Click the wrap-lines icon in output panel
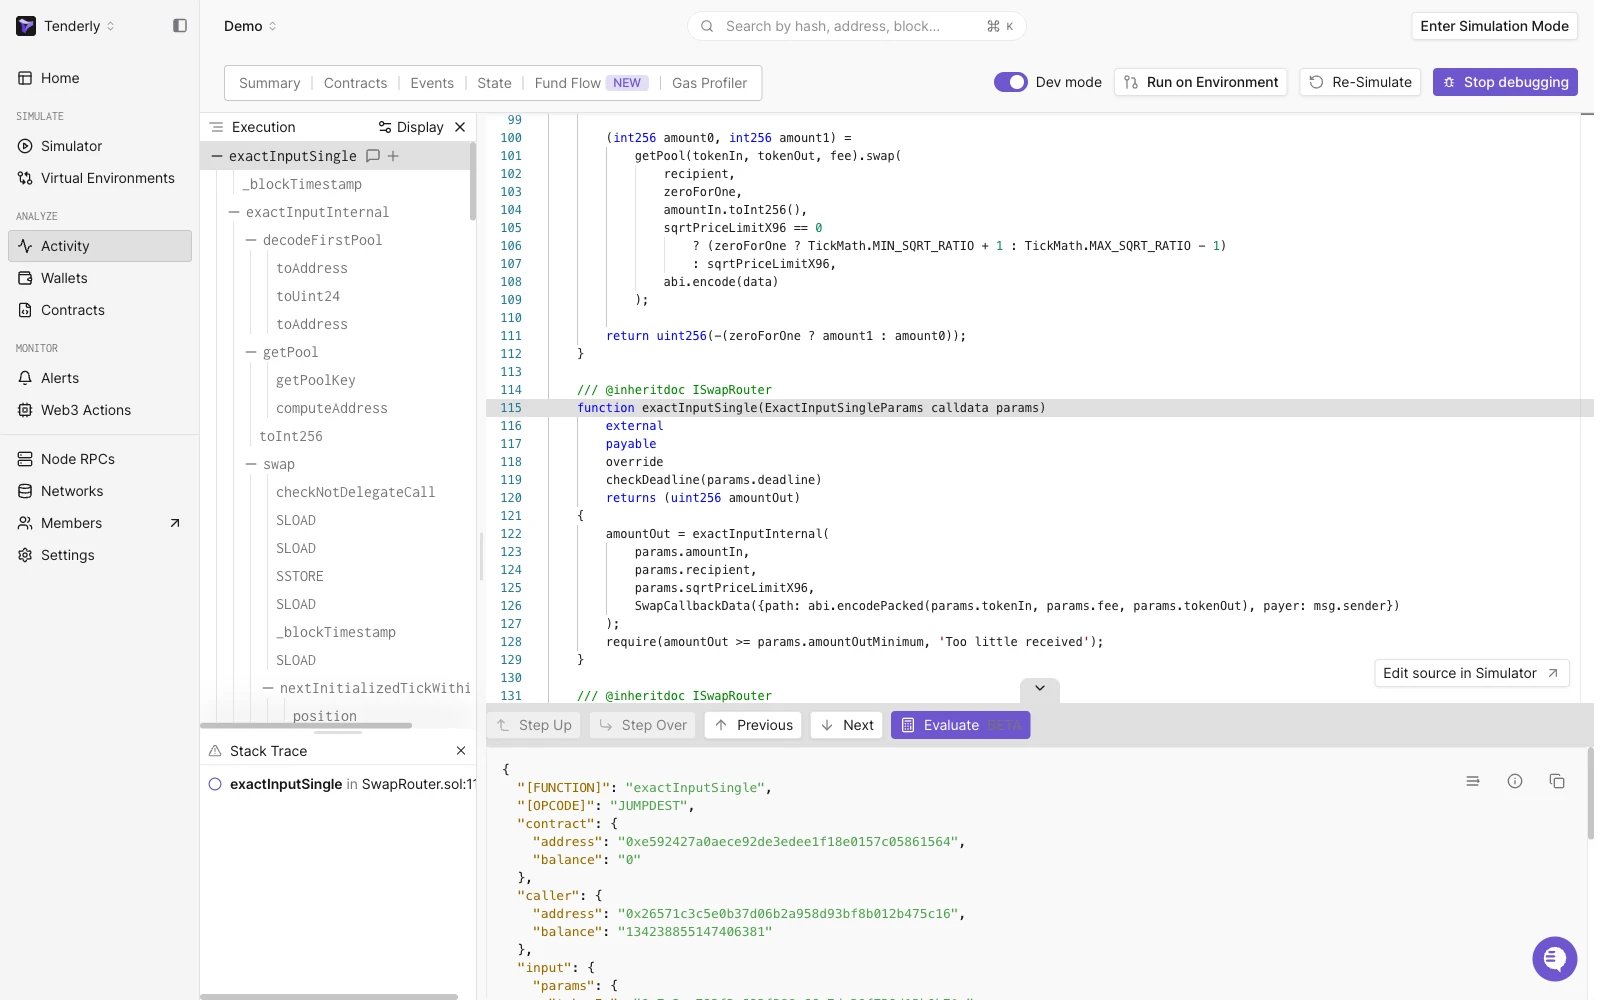Viewport: 1600px width, 1000px height. (x=1472, y=781)
